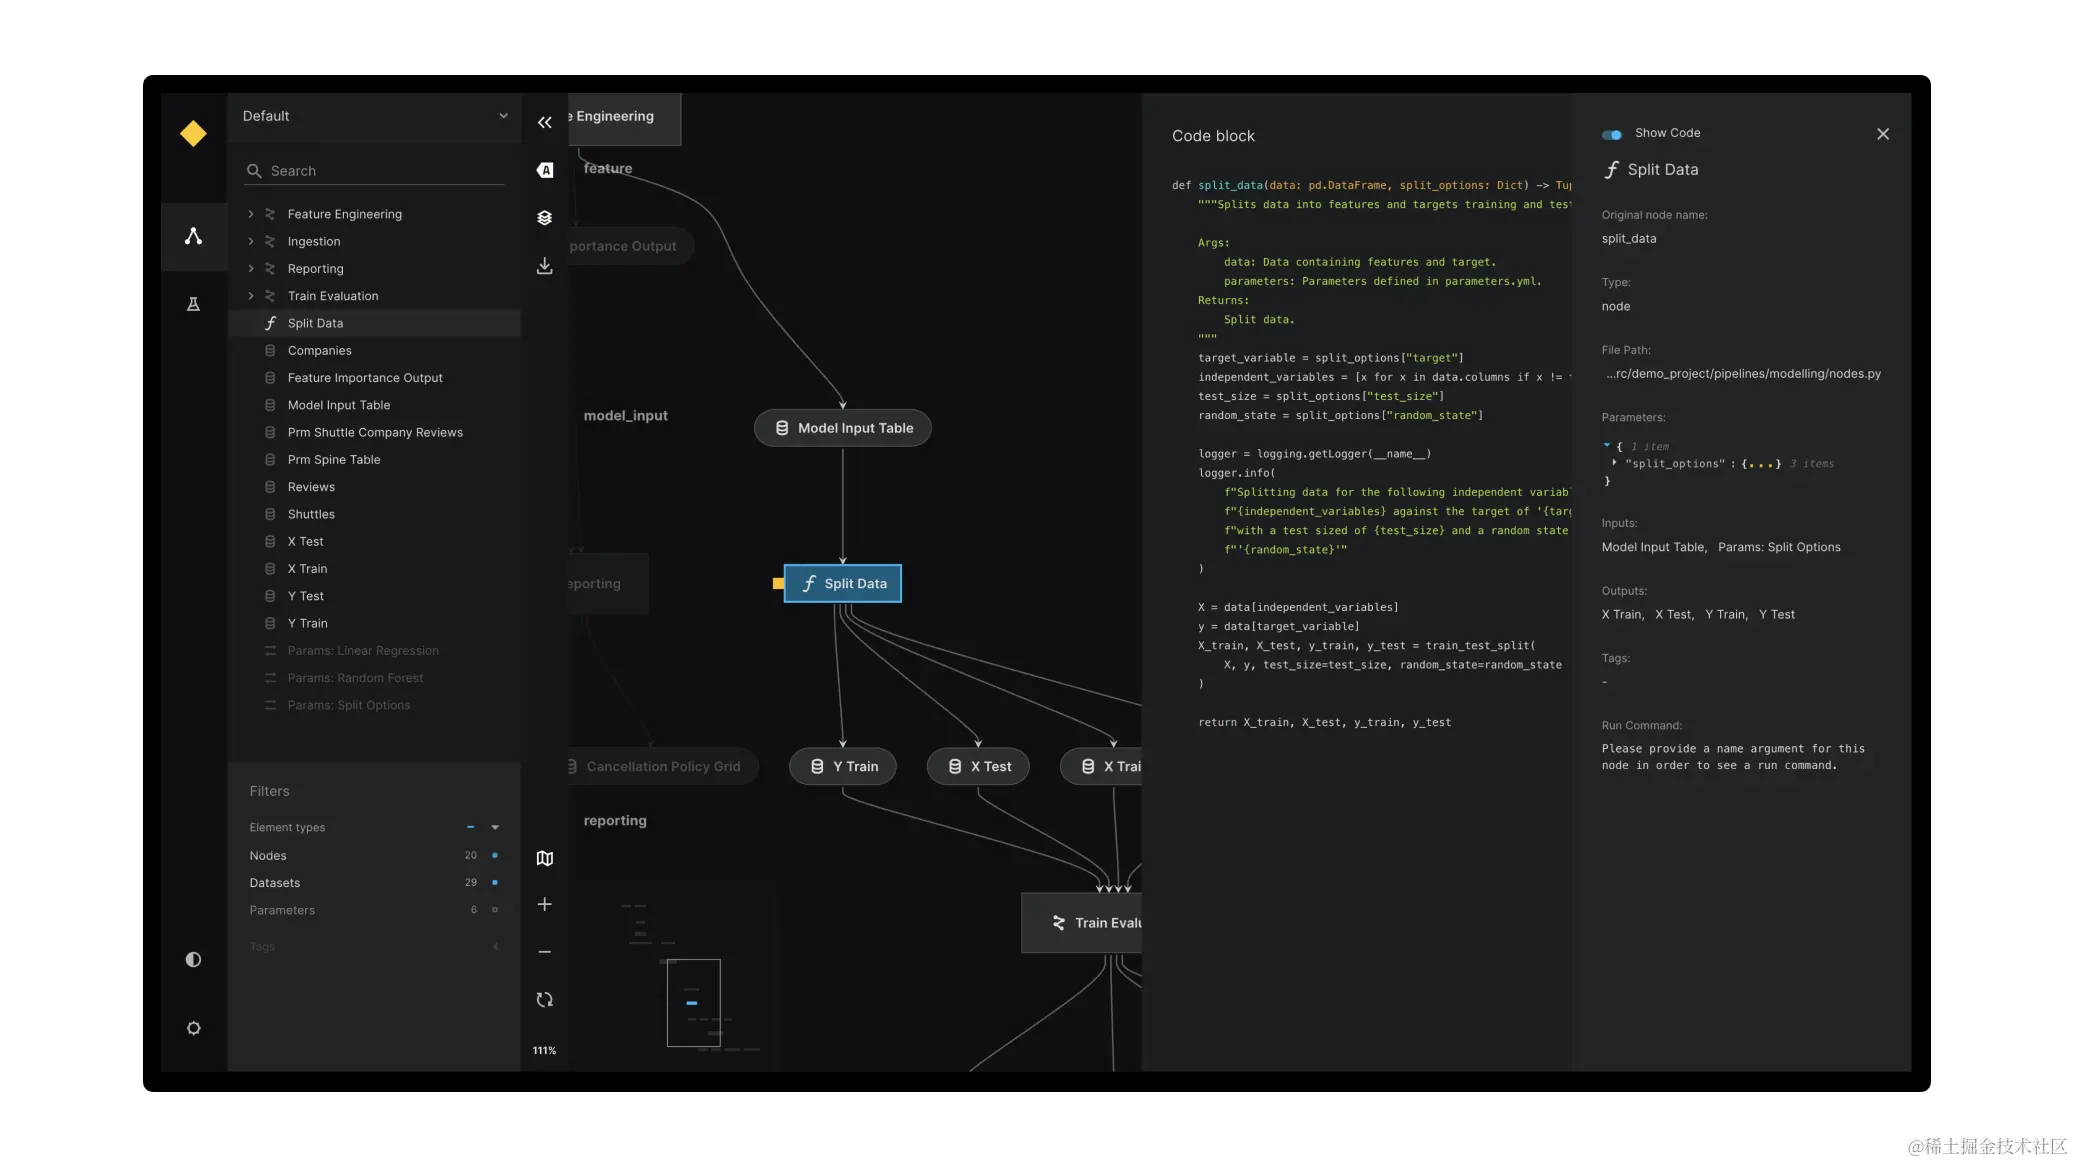Turn off the Show Code toggle
The height and width of the screenshot is (1163, 2074).
tap(1612, 134)
